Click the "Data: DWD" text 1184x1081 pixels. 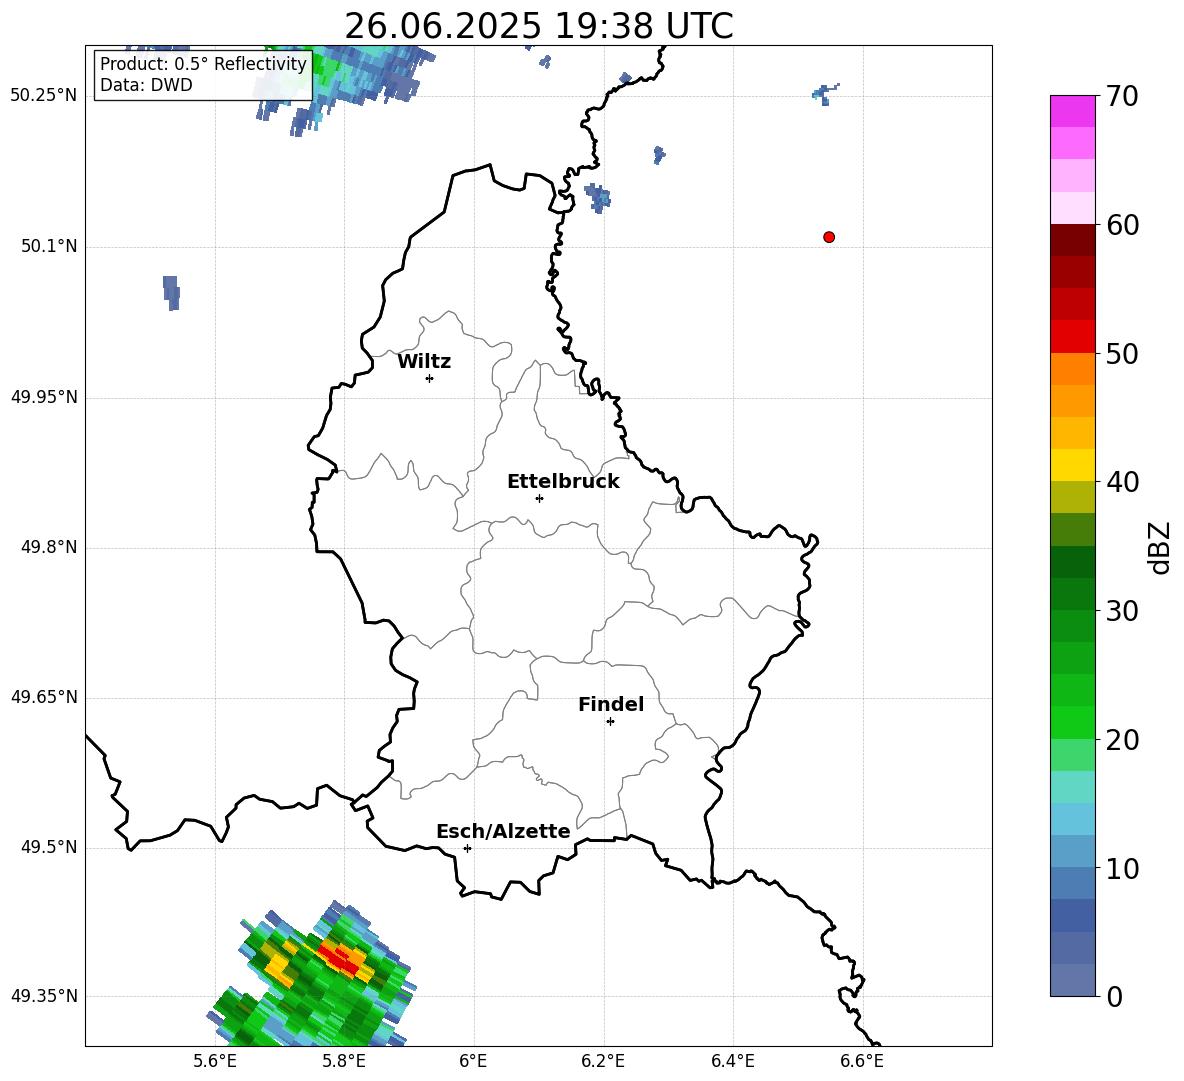pyautogui.click(x=146, y=85)
